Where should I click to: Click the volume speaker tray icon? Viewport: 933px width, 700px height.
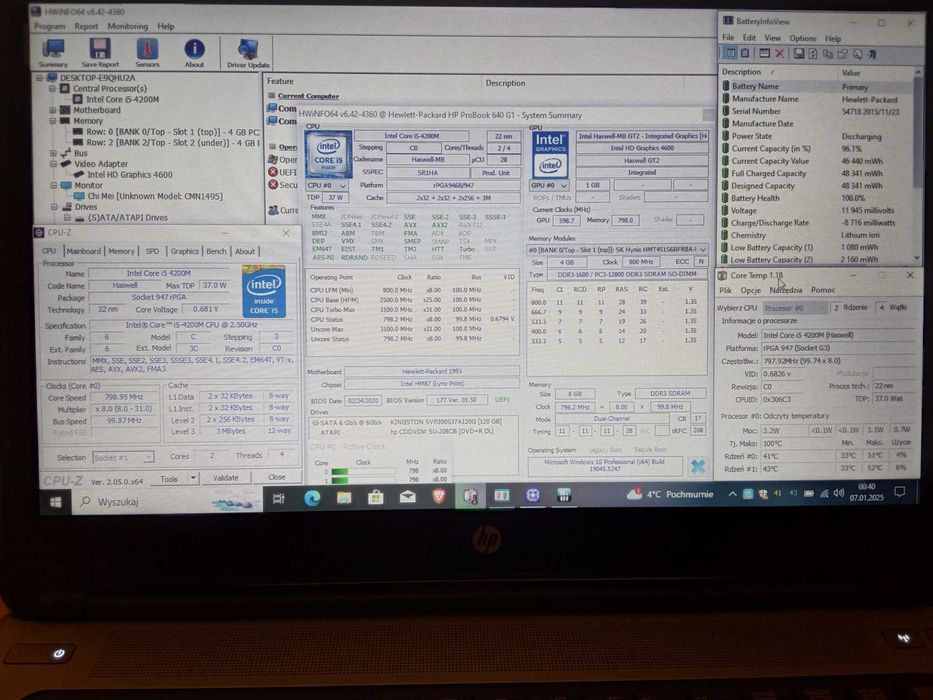tap(839, 493)
